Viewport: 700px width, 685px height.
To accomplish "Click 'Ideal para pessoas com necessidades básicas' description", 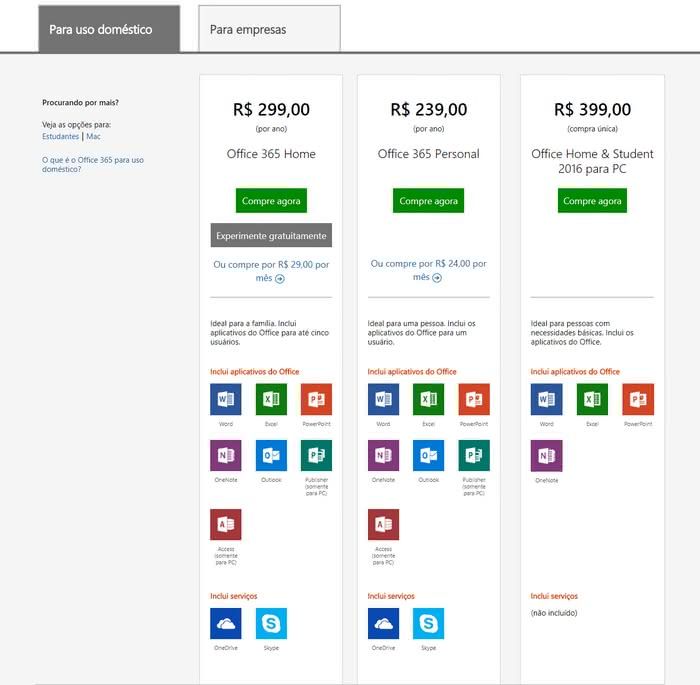I will pyautogui.click(x=582, y=333).
